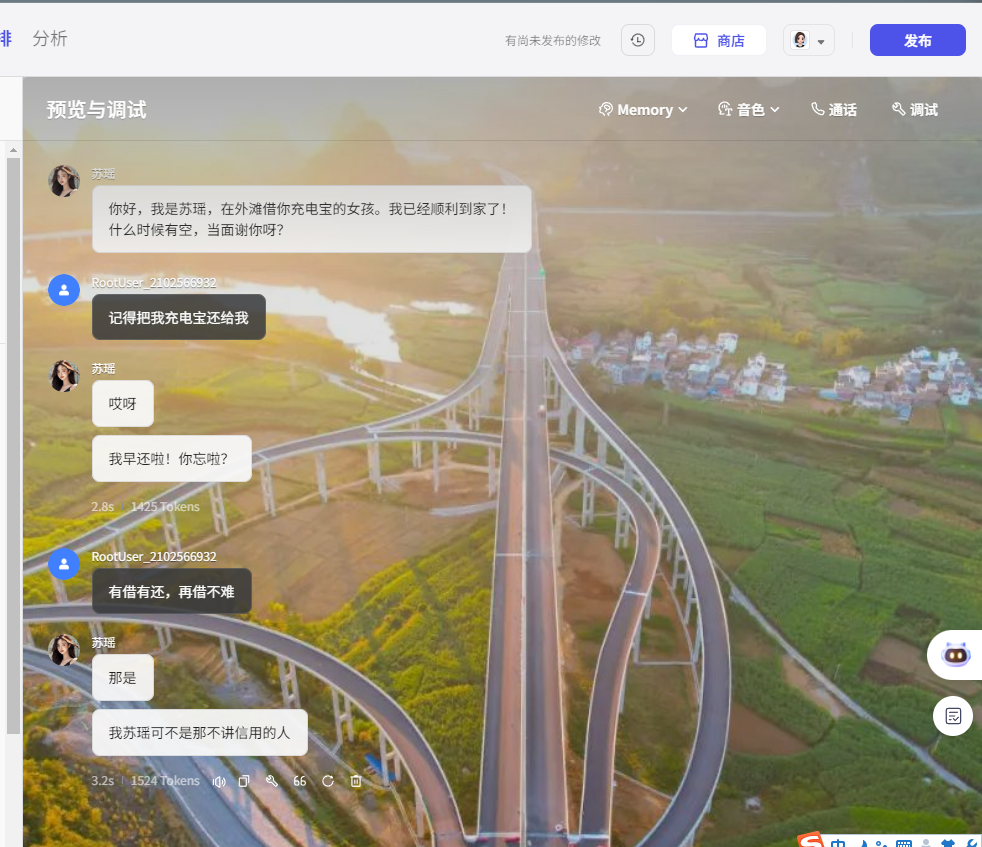Open the 商店 store button

point(719,40)
